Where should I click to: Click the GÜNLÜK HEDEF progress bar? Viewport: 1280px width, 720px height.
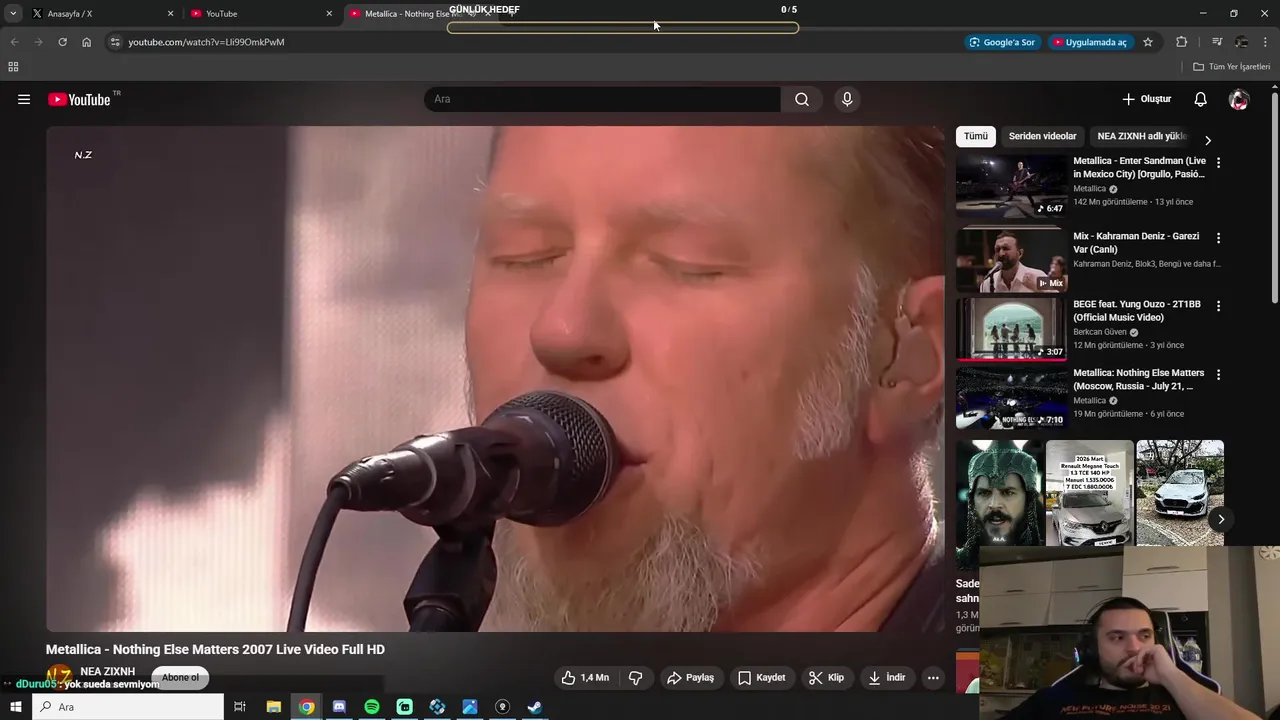pyautogui.click(x=622, y=27)
